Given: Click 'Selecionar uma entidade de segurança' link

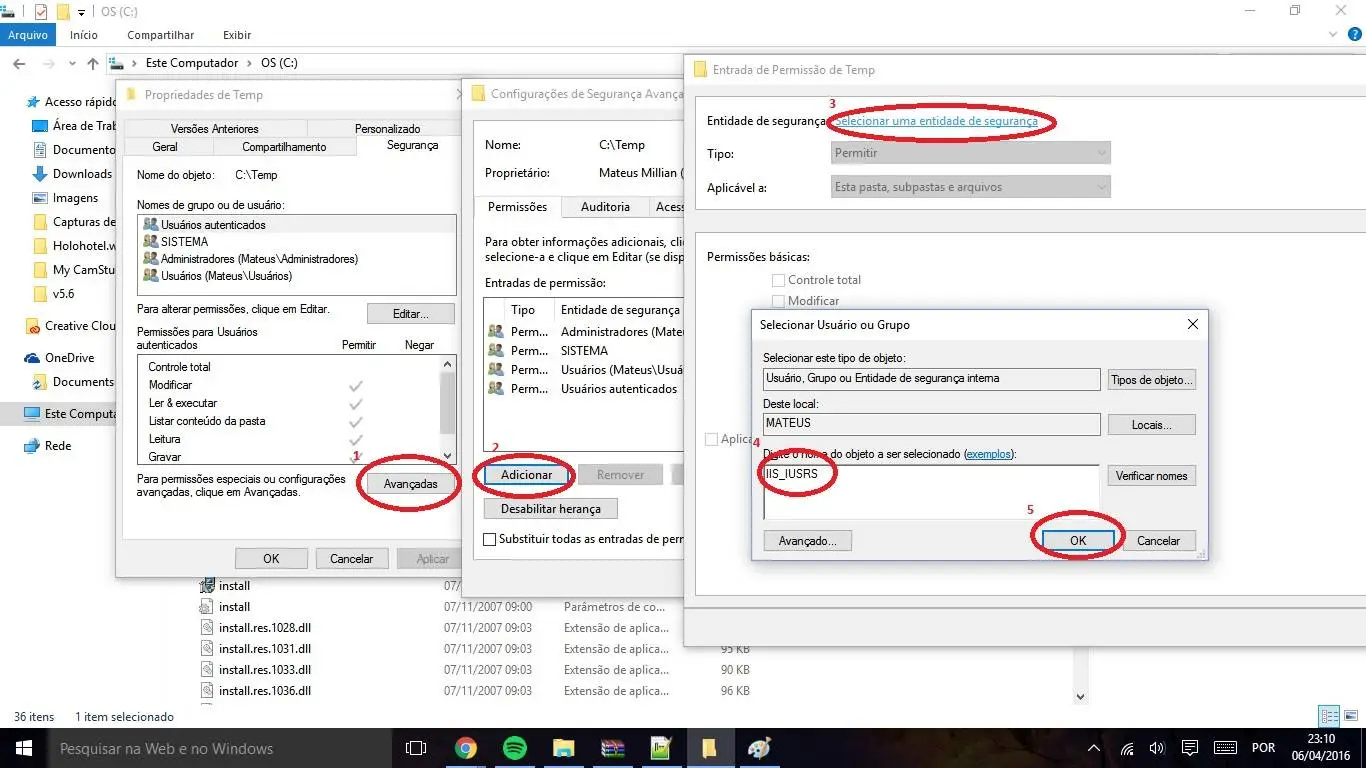Looking at the screenshot, I should click(x=936, y=121).
